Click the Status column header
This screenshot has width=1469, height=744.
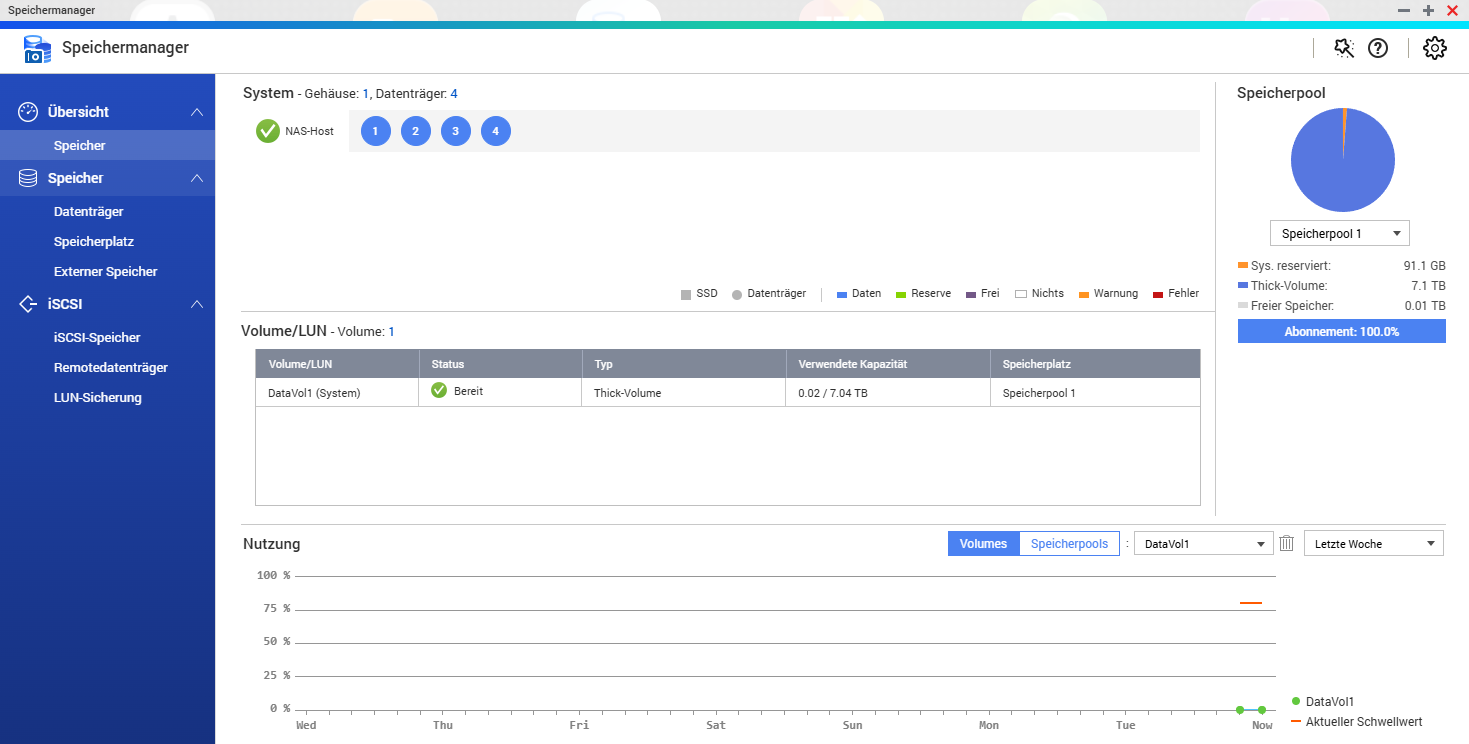pos(500,364)
